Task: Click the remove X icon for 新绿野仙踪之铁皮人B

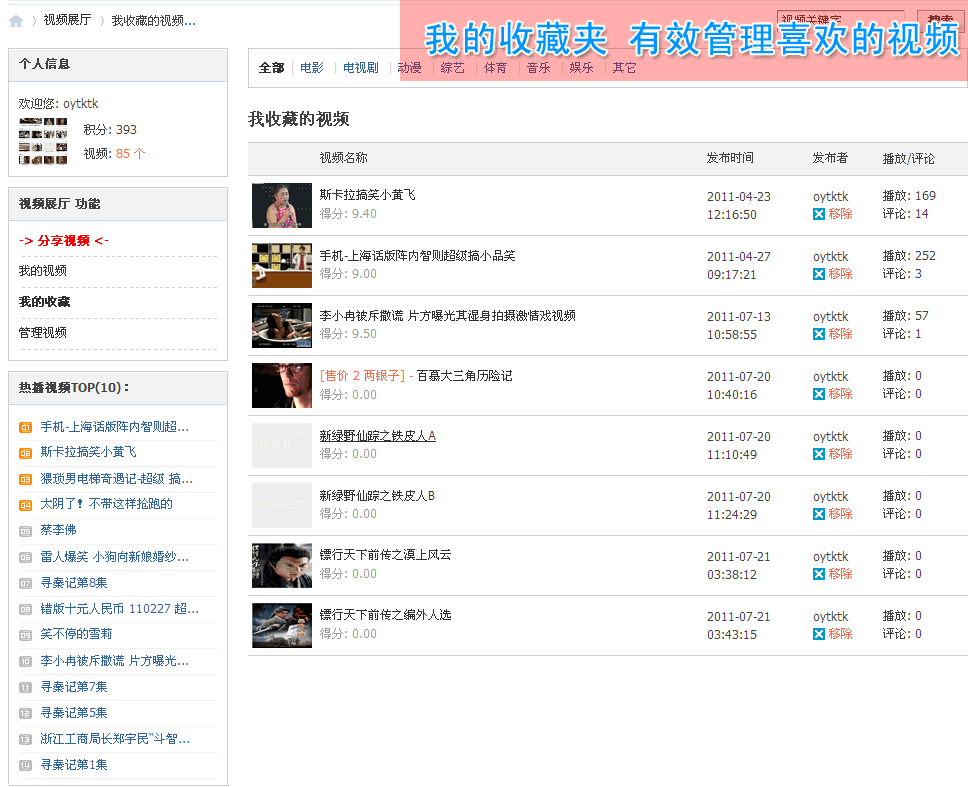Action: click(819, 514)
